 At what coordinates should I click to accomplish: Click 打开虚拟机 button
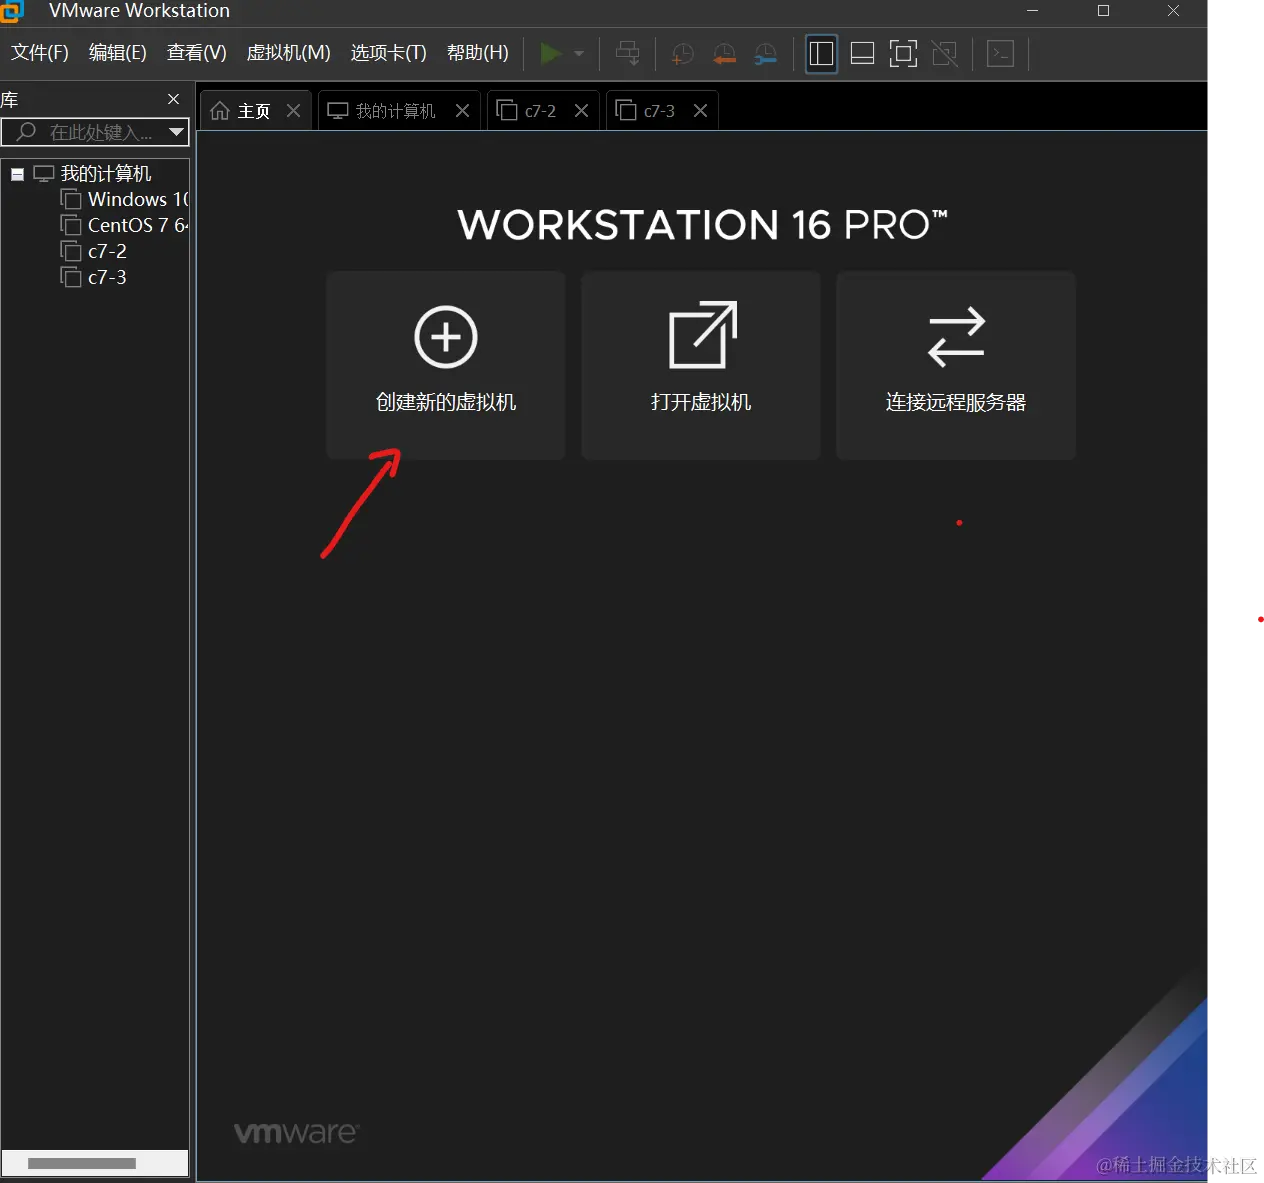[x=701, y=365]
